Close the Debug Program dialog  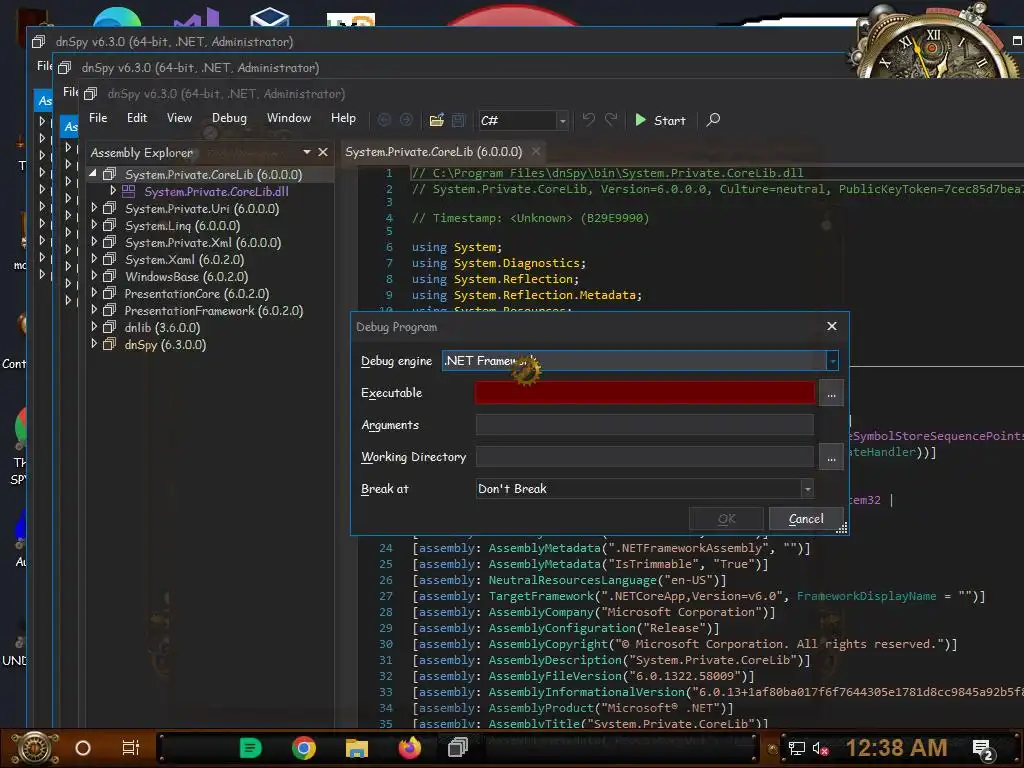click(831, 326)
